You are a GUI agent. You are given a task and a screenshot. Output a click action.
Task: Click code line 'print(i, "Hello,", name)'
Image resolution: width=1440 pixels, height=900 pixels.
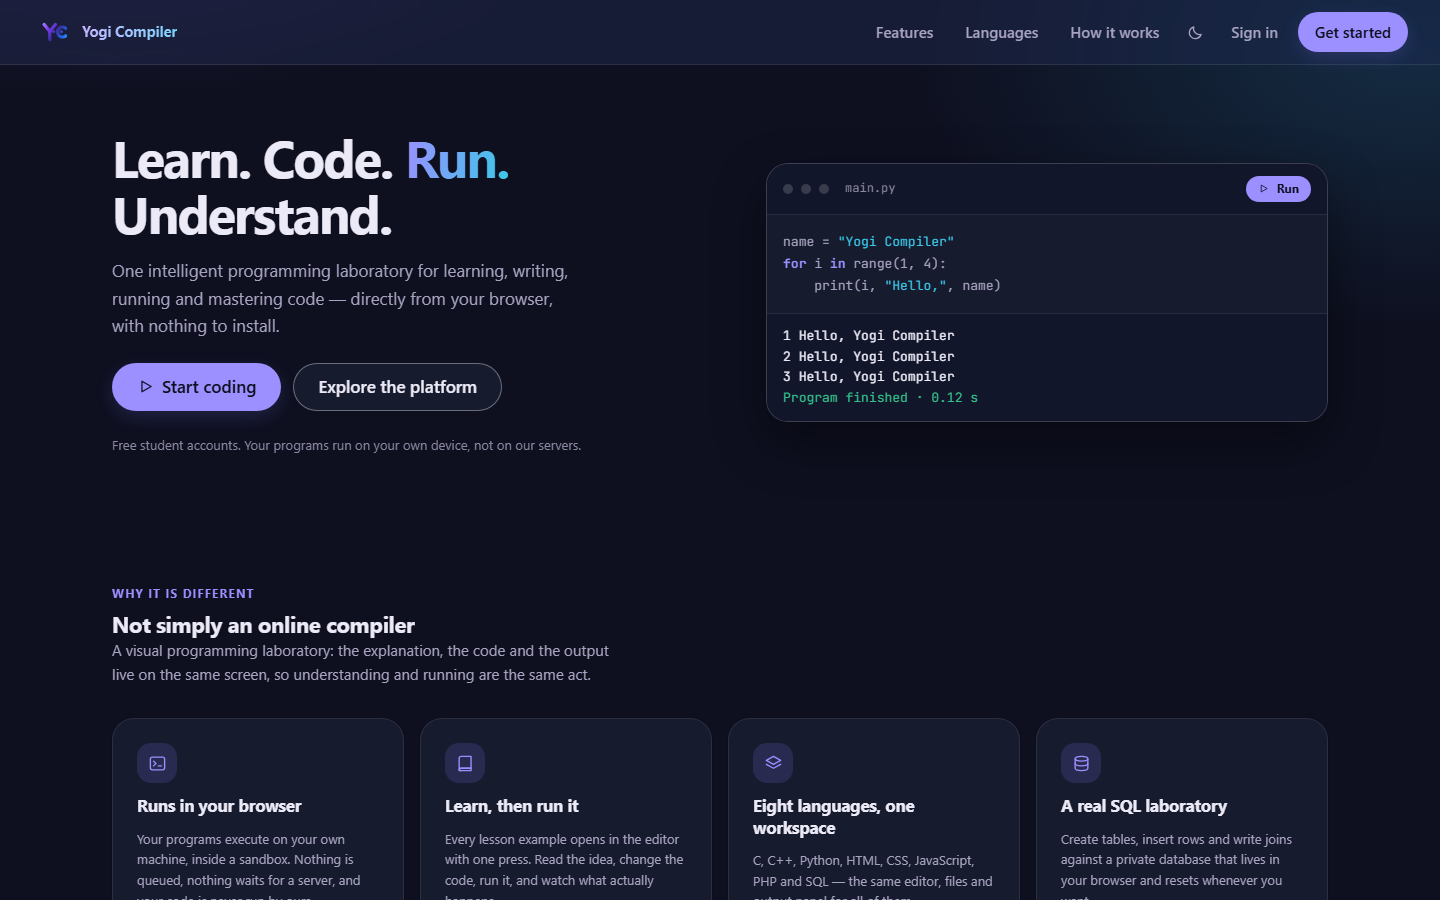(907, 286)
